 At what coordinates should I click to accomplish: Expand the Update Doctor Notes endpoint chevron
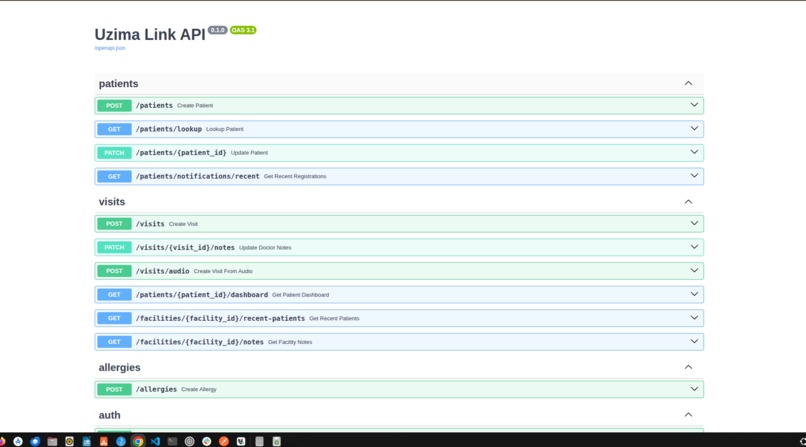pyautogui.click(x=694, y=247)
